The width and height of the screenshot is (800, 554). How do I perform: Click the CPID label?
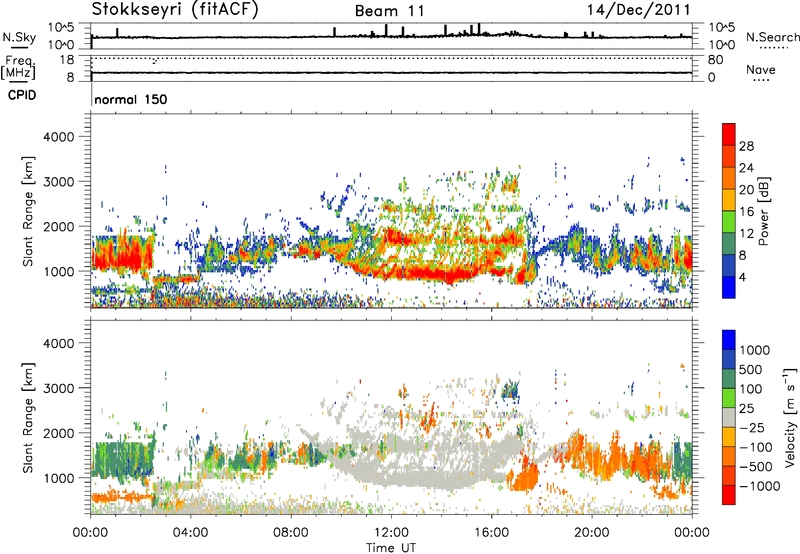pos(22,95)
